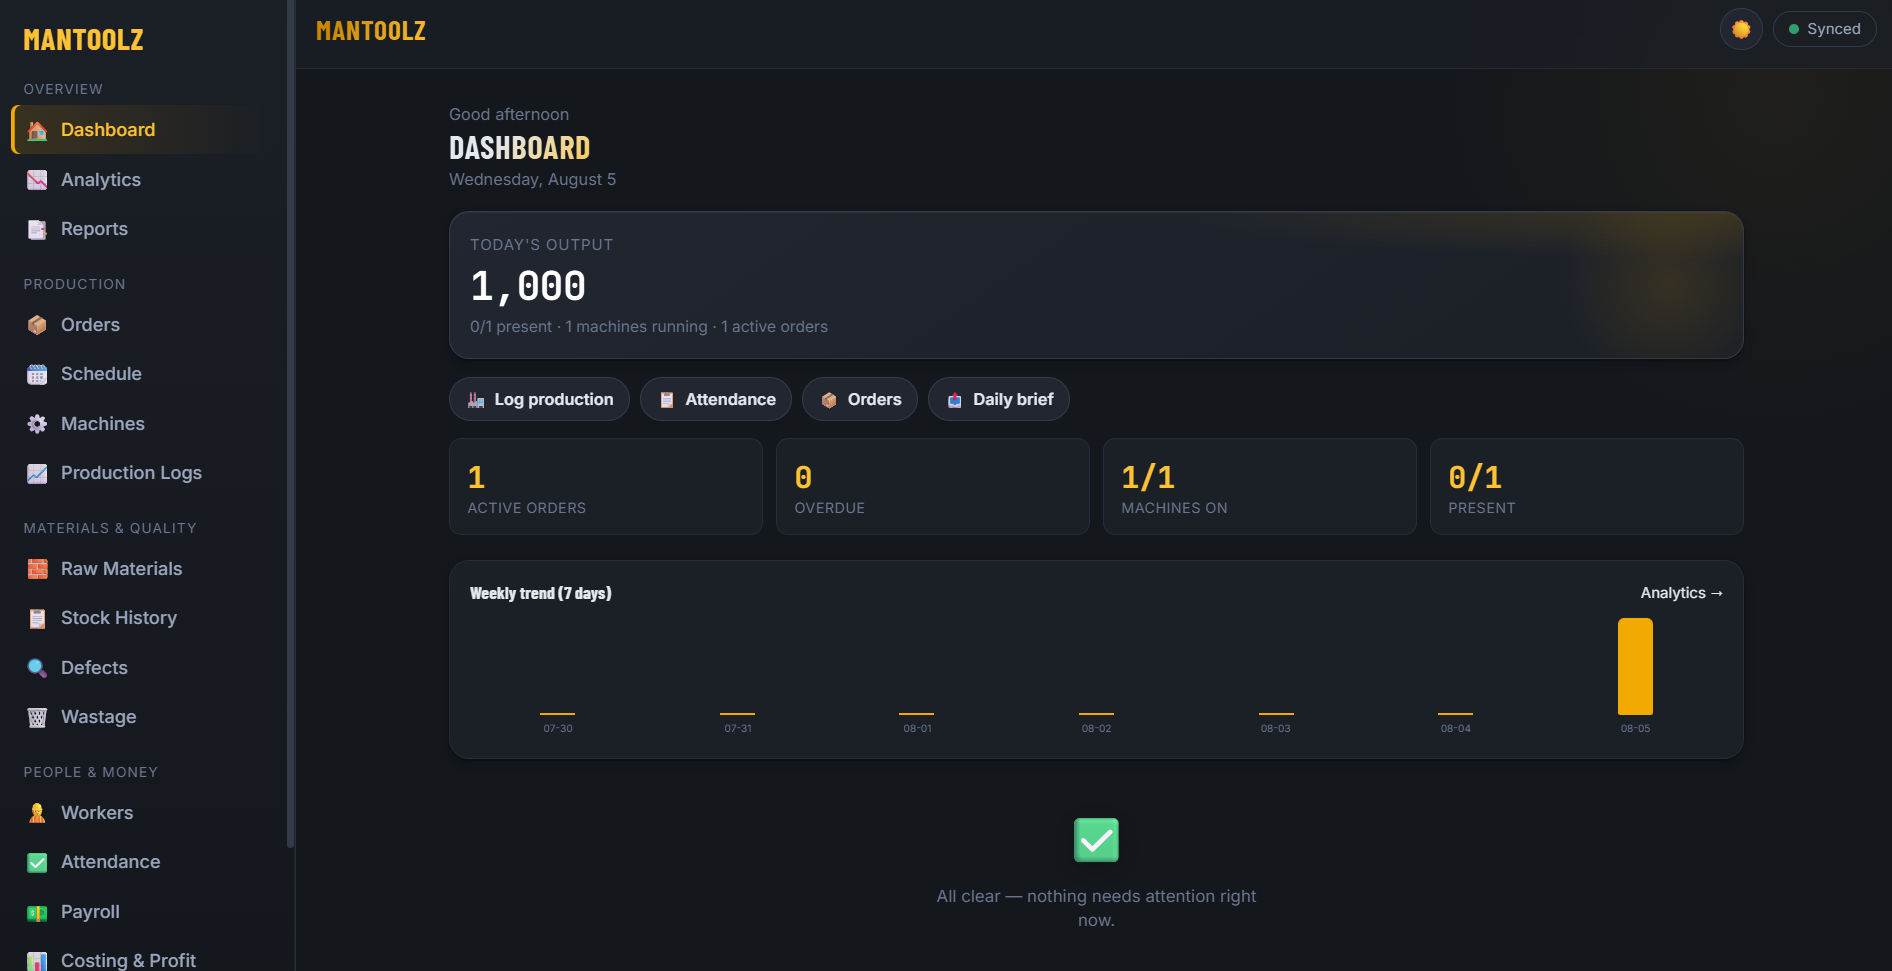
Task: Click the MANTOOLZ logo in sidebar
Action: click(x=84, y=40)
